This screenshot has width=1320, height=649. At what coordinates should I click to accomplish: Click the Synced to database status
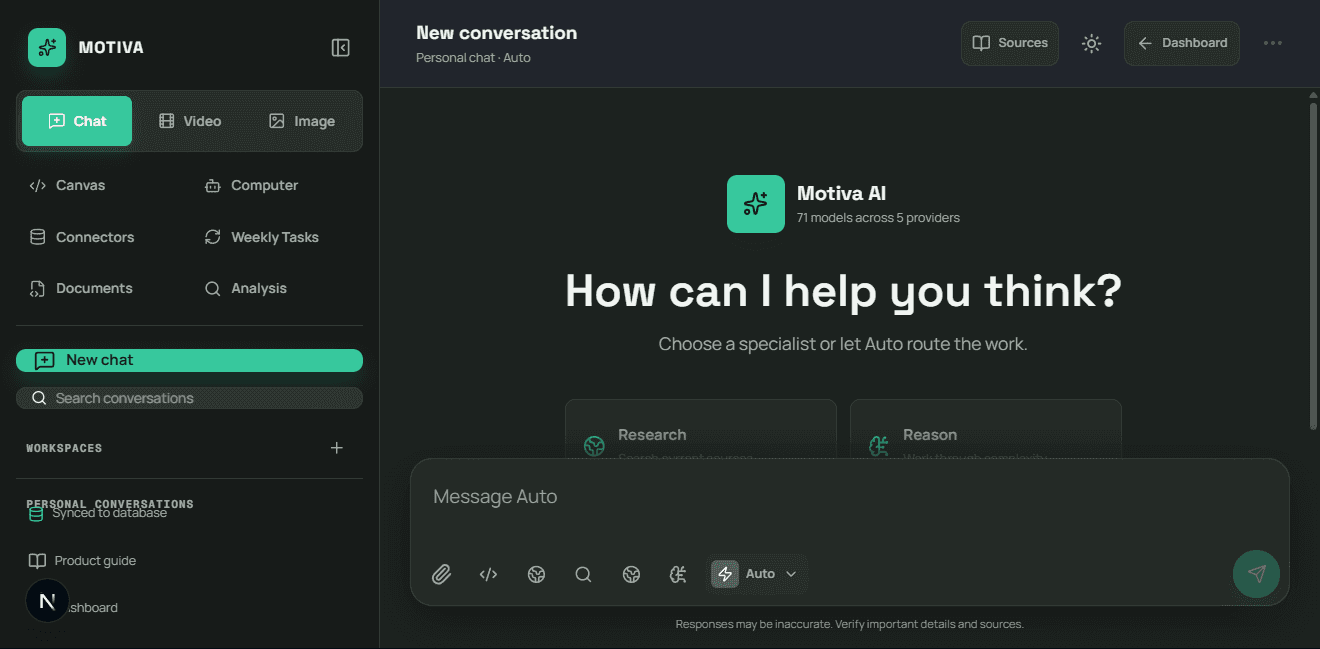(98, 513)
